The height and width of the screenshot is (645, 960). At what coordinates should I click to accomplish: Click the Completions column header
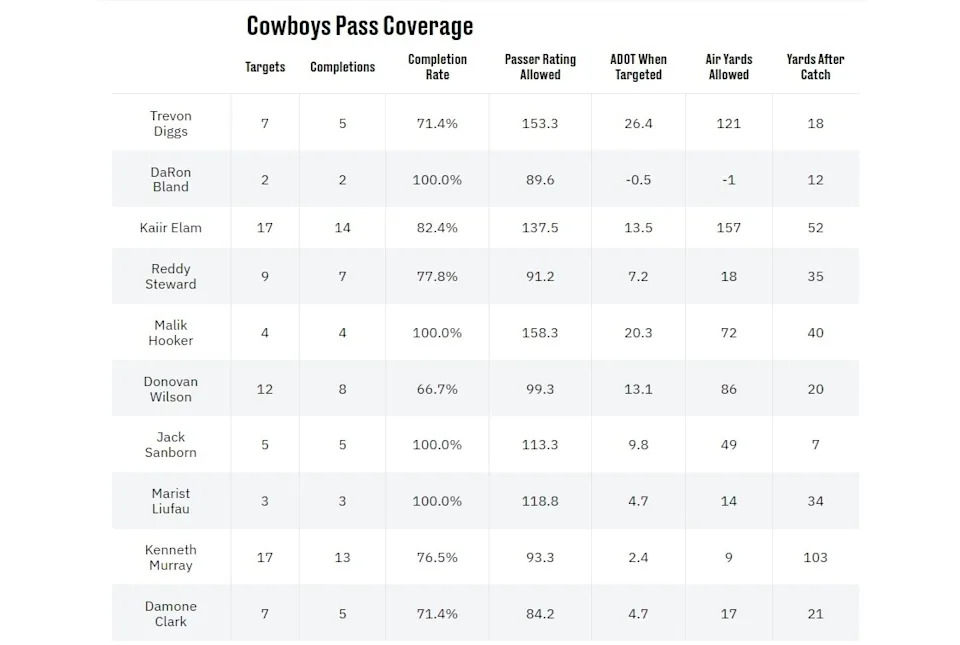pyautogui.click(x=342, y=67)
